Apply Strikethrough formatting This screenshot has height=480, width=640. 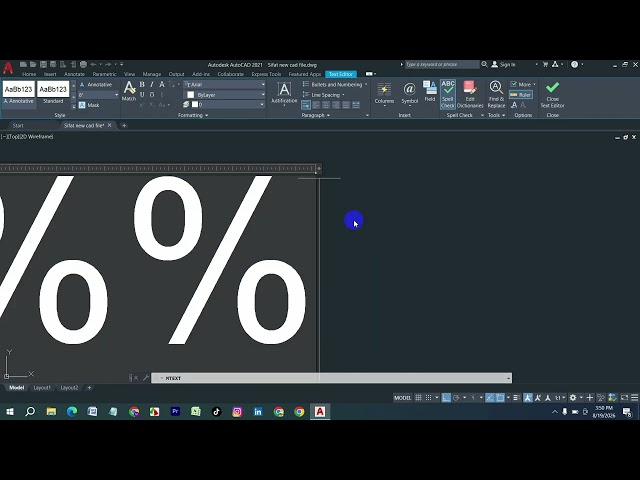point(162,84)
